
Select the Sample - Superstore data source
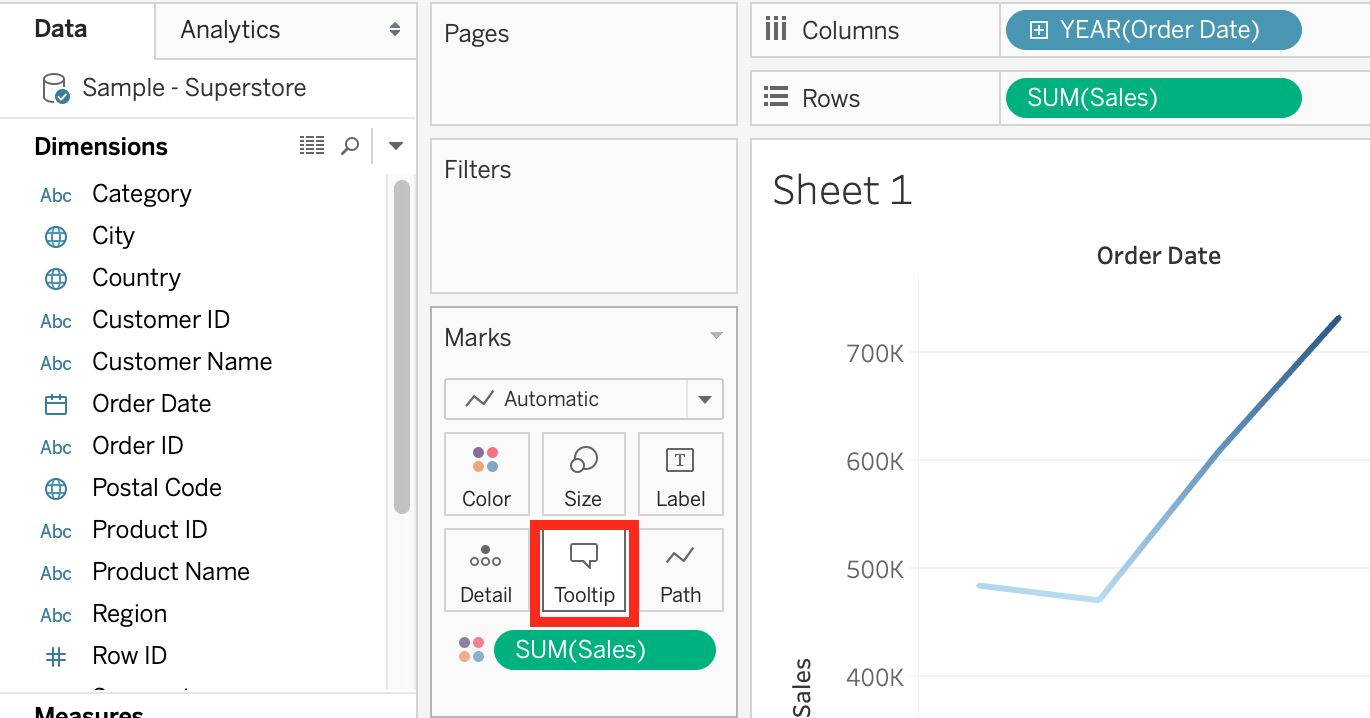(x=193, y=88)
